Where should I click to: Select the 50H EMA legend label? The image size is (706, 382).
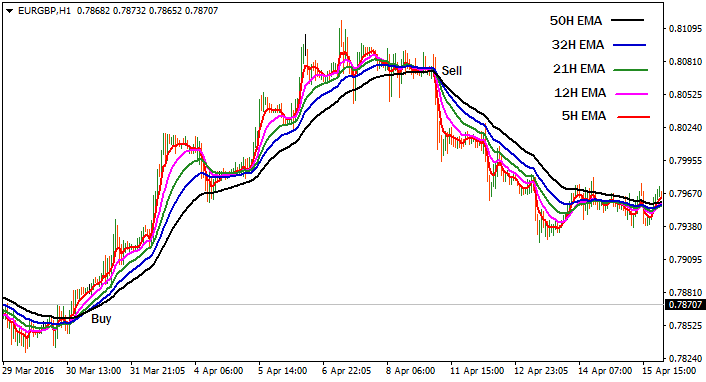pyautogui.click(x=575, y=21)
